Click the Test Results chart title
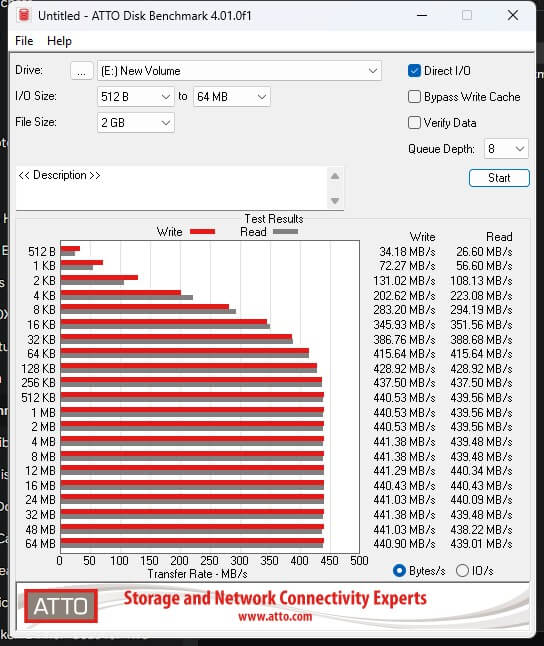Screen dimensions: 544x646 (274, 219)
